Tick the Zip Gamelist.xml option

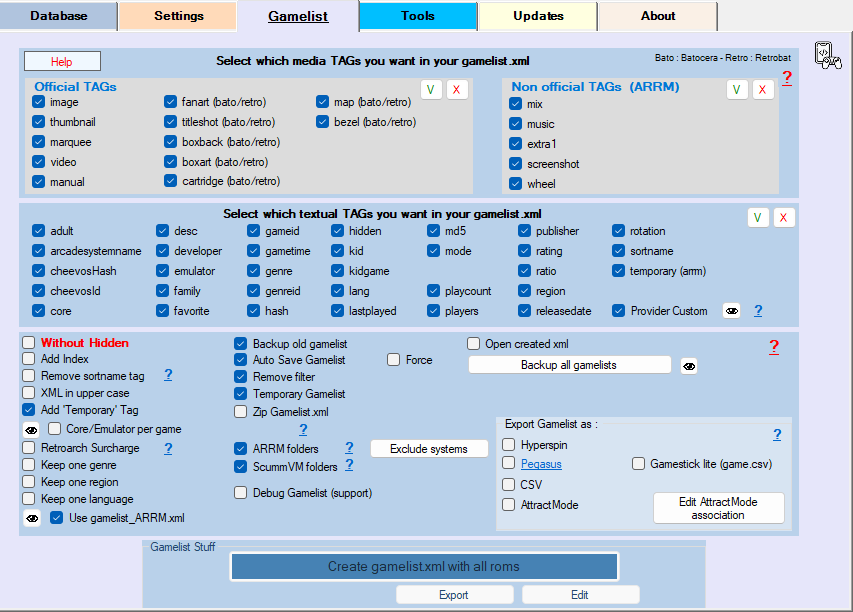coord(240,411)
